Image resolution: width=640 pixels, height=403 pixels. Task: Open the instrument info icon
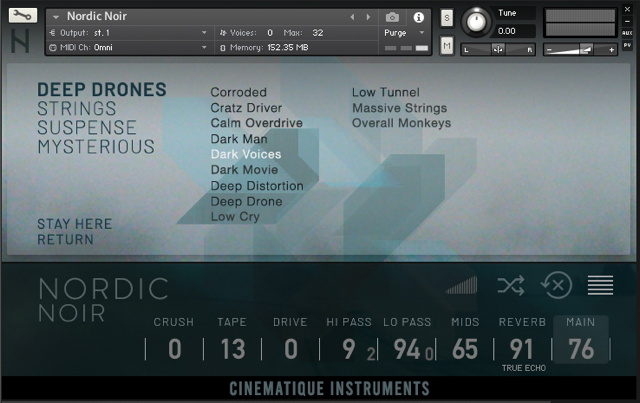click(x=418, y=17)
